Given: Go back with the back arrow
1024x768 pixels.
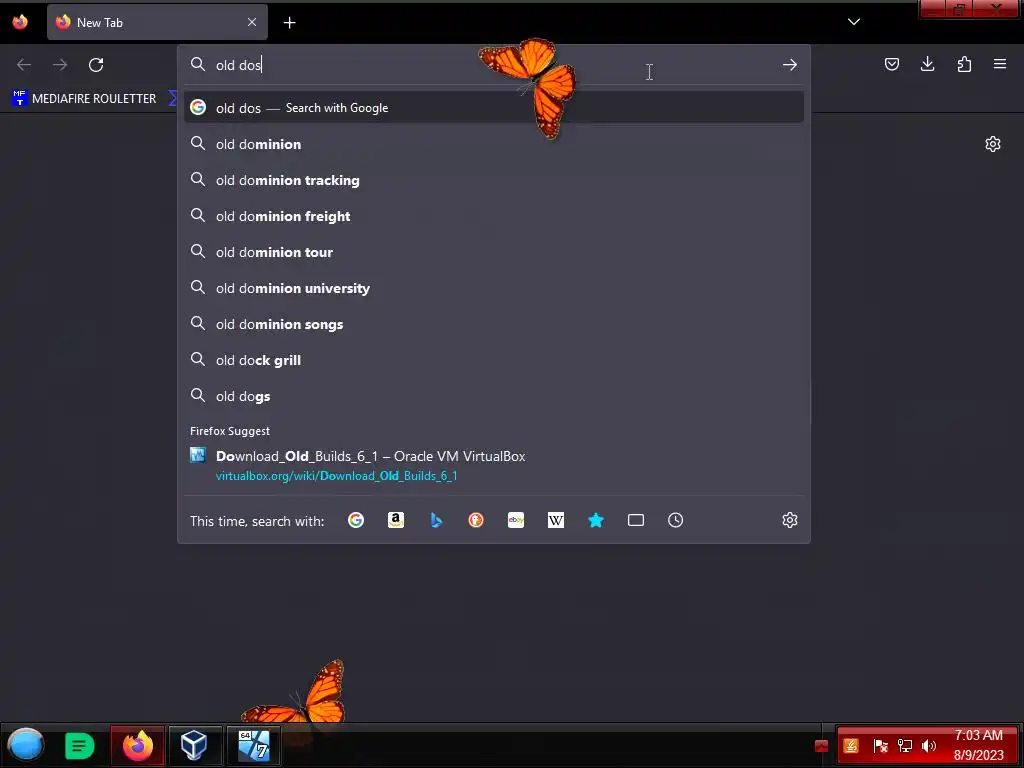Looking at the screenshot, I should (24, 65).
